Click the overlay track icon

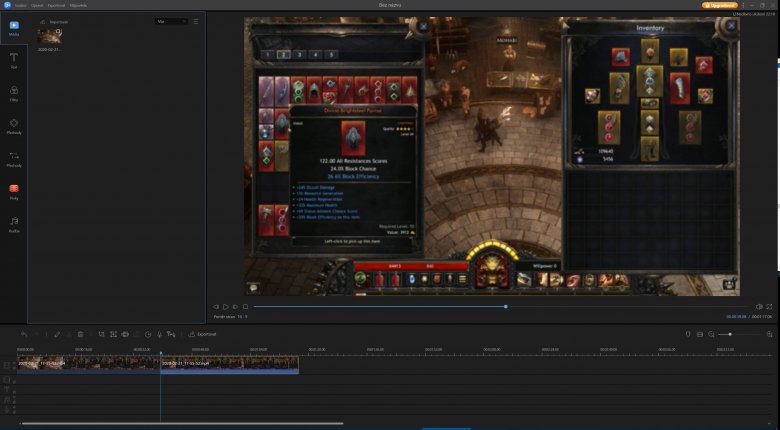click(x=7, y=380)
